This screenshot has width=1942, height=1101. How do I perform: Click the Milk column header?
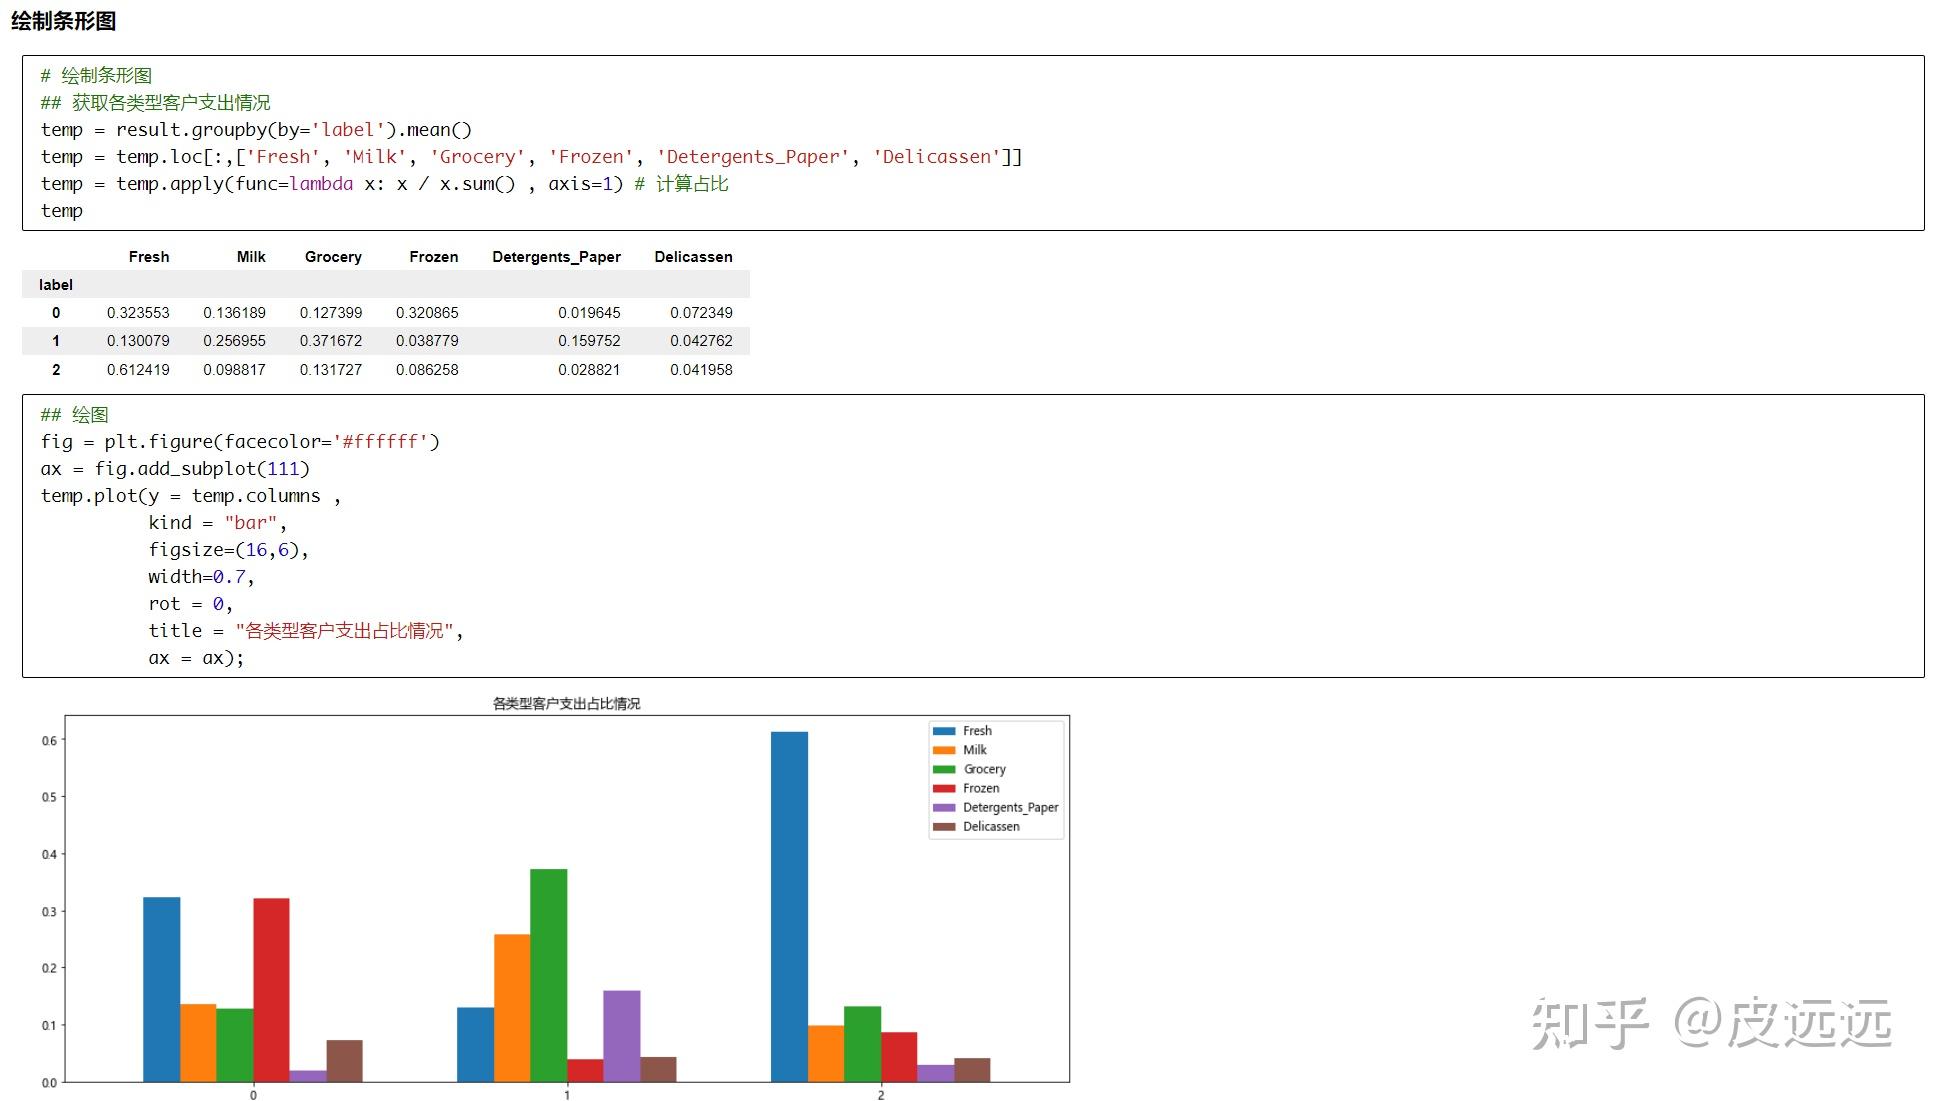251,257
